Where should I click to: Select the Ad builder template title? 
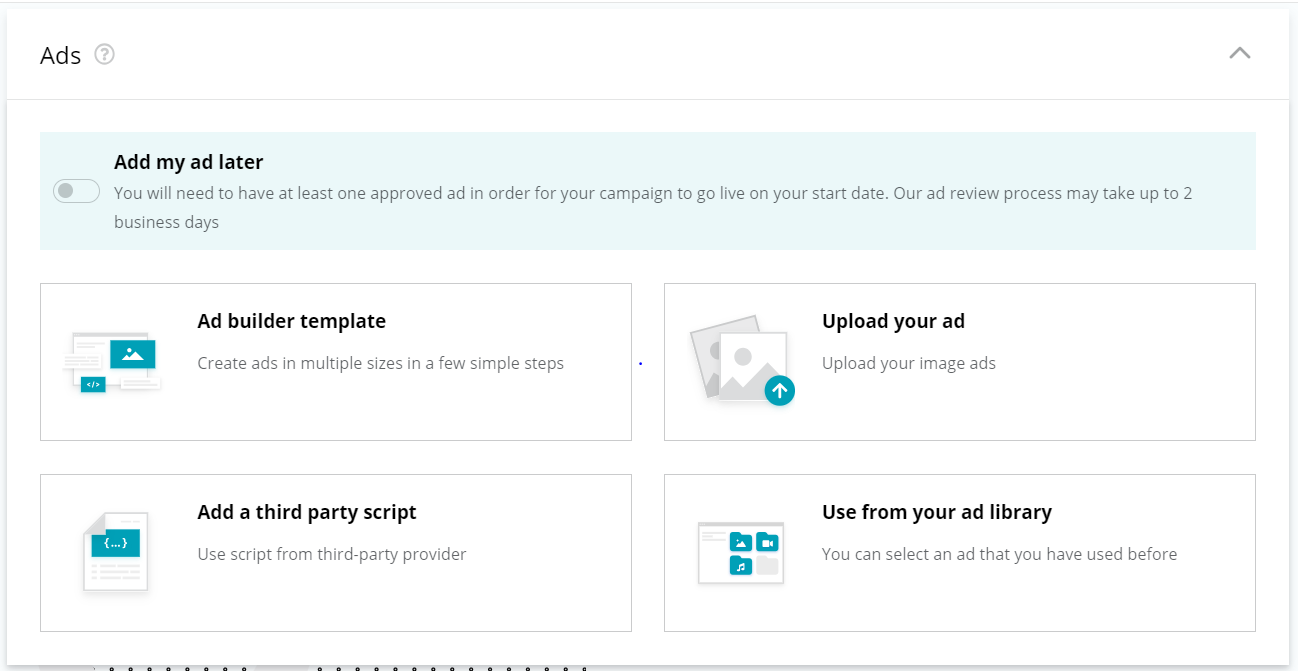291,321
